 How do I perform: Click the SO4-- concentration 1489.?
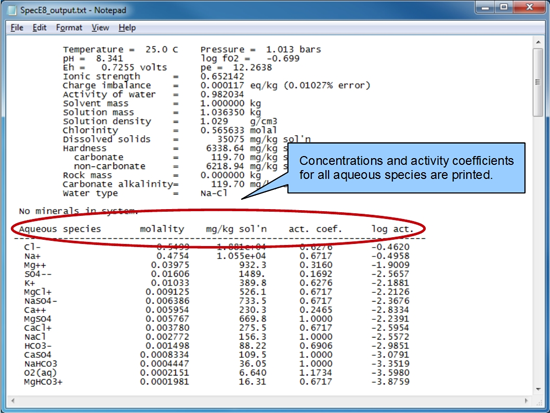tap(253, 274)
